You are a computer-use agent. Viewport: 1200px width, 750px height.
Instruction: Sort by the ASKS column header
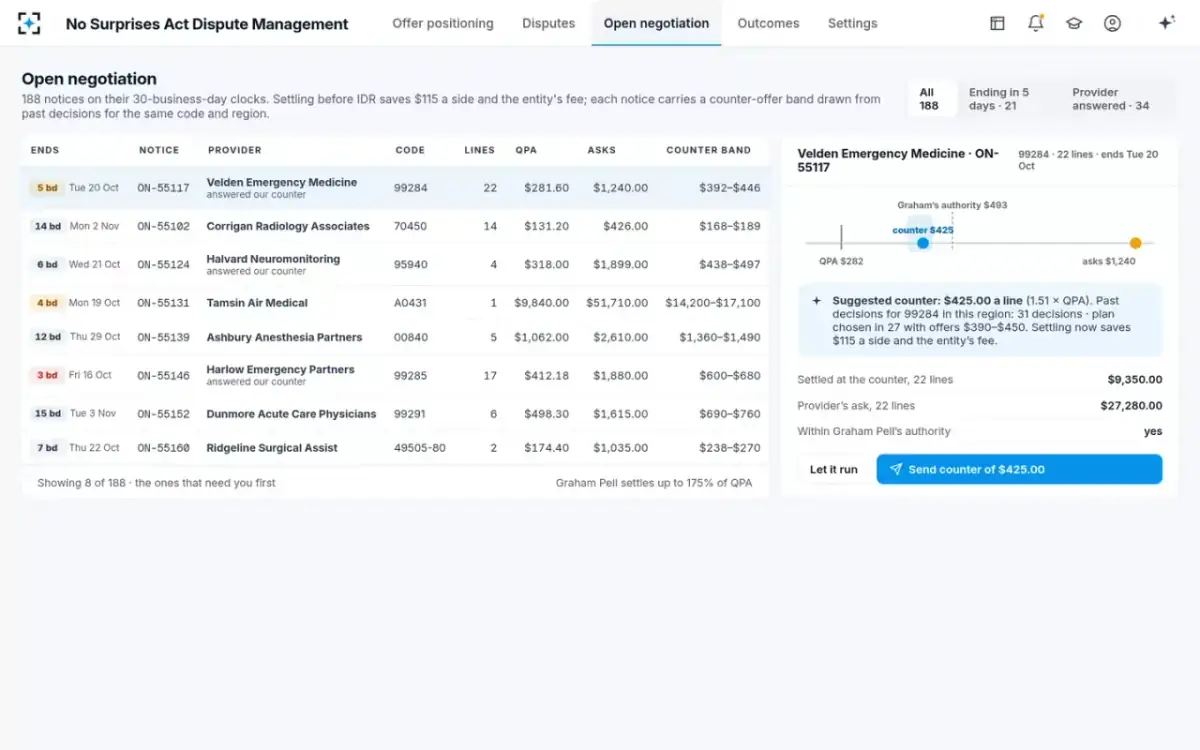click(x=602, y=150)
